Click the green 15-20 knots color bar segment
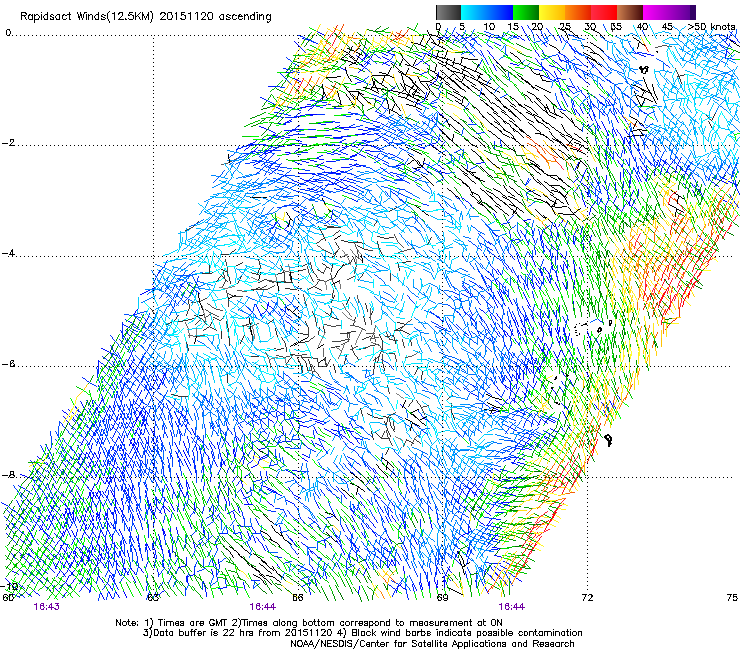The width and height of the screenshot is (740, 650). (526, 12)
